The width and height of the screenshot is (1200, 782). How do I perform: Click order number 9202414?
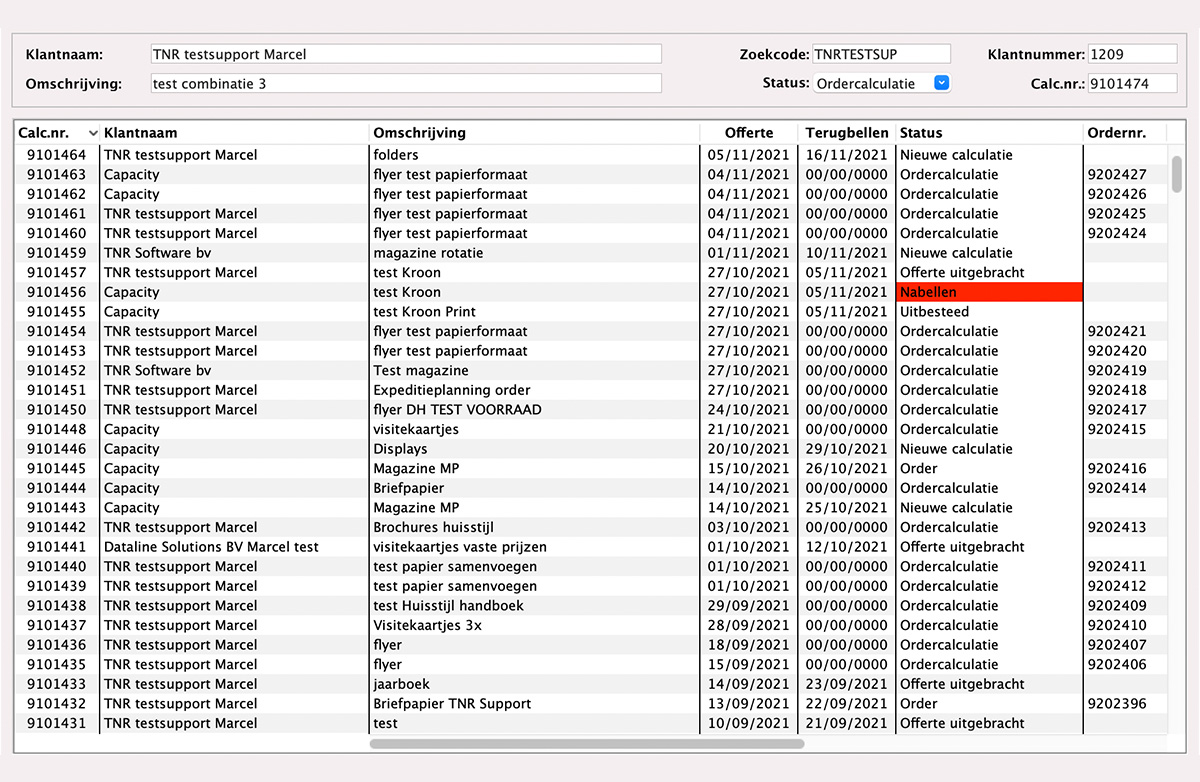1116,488
